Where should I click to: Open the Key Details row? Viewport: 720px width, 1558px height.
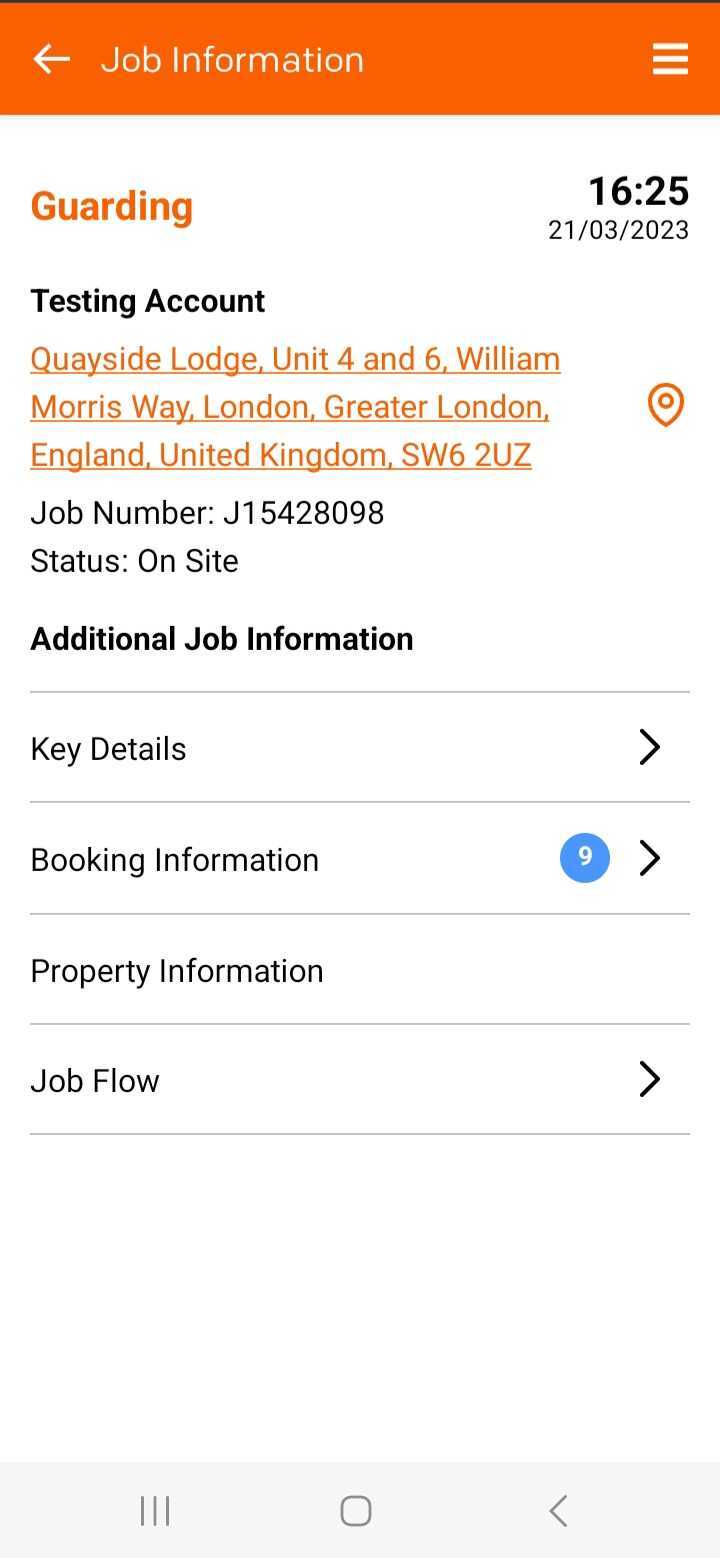pyautogui.click(x=360, y=747)
